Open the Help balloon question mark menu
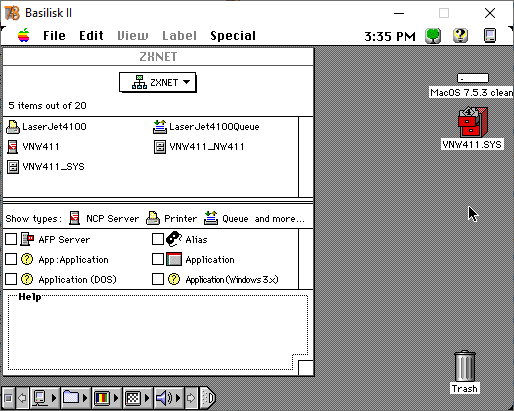The image size is (514, 411). (x=460, y=36)
